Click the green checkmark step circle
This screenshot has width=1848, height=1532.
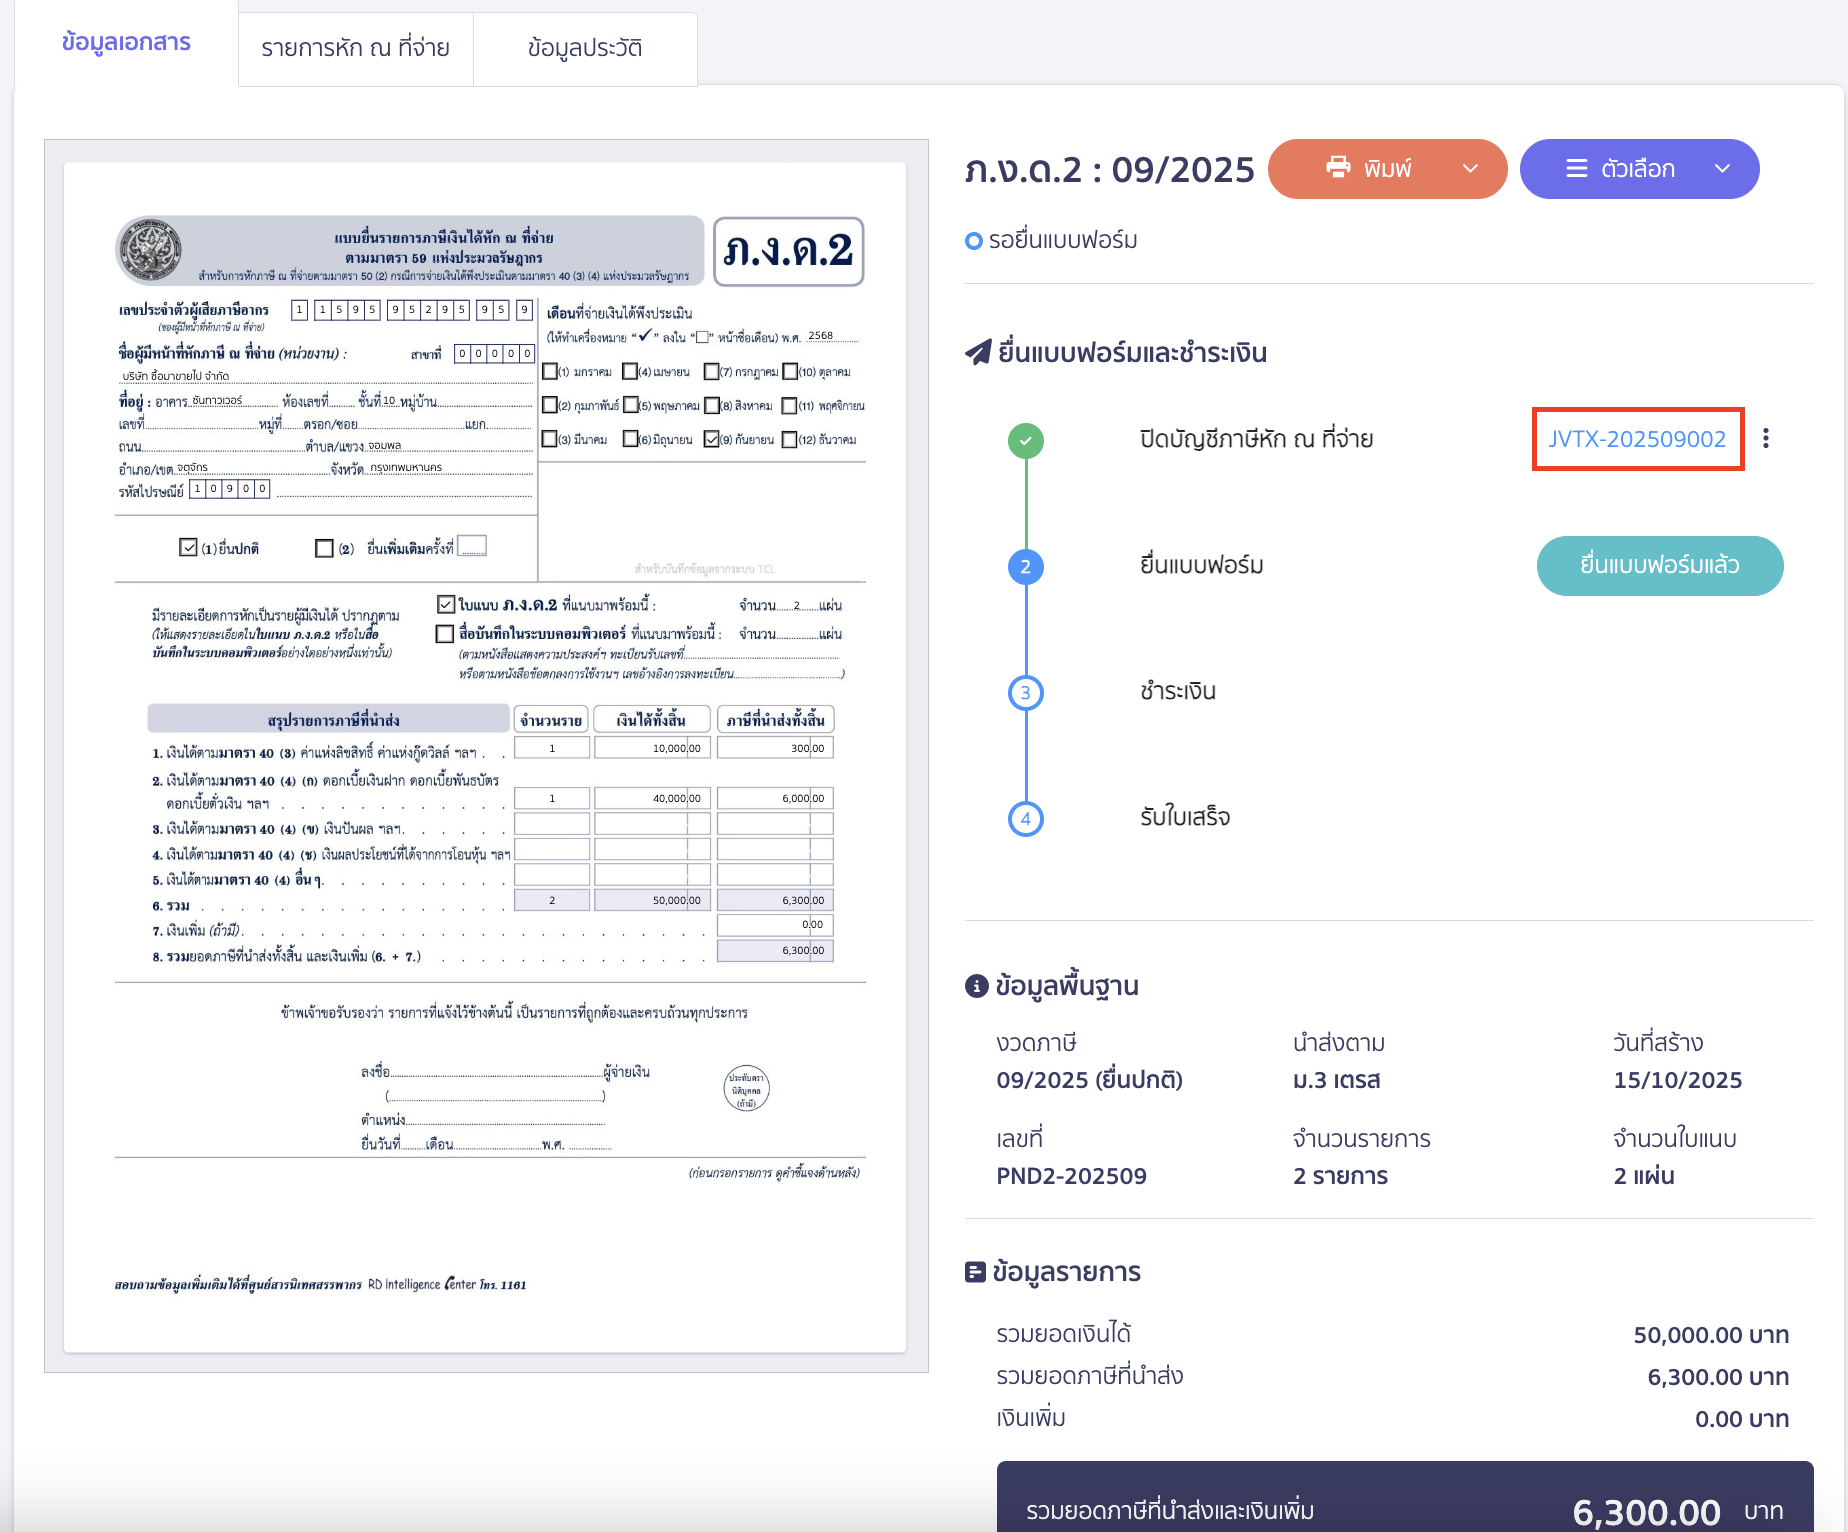(1025, 441)
